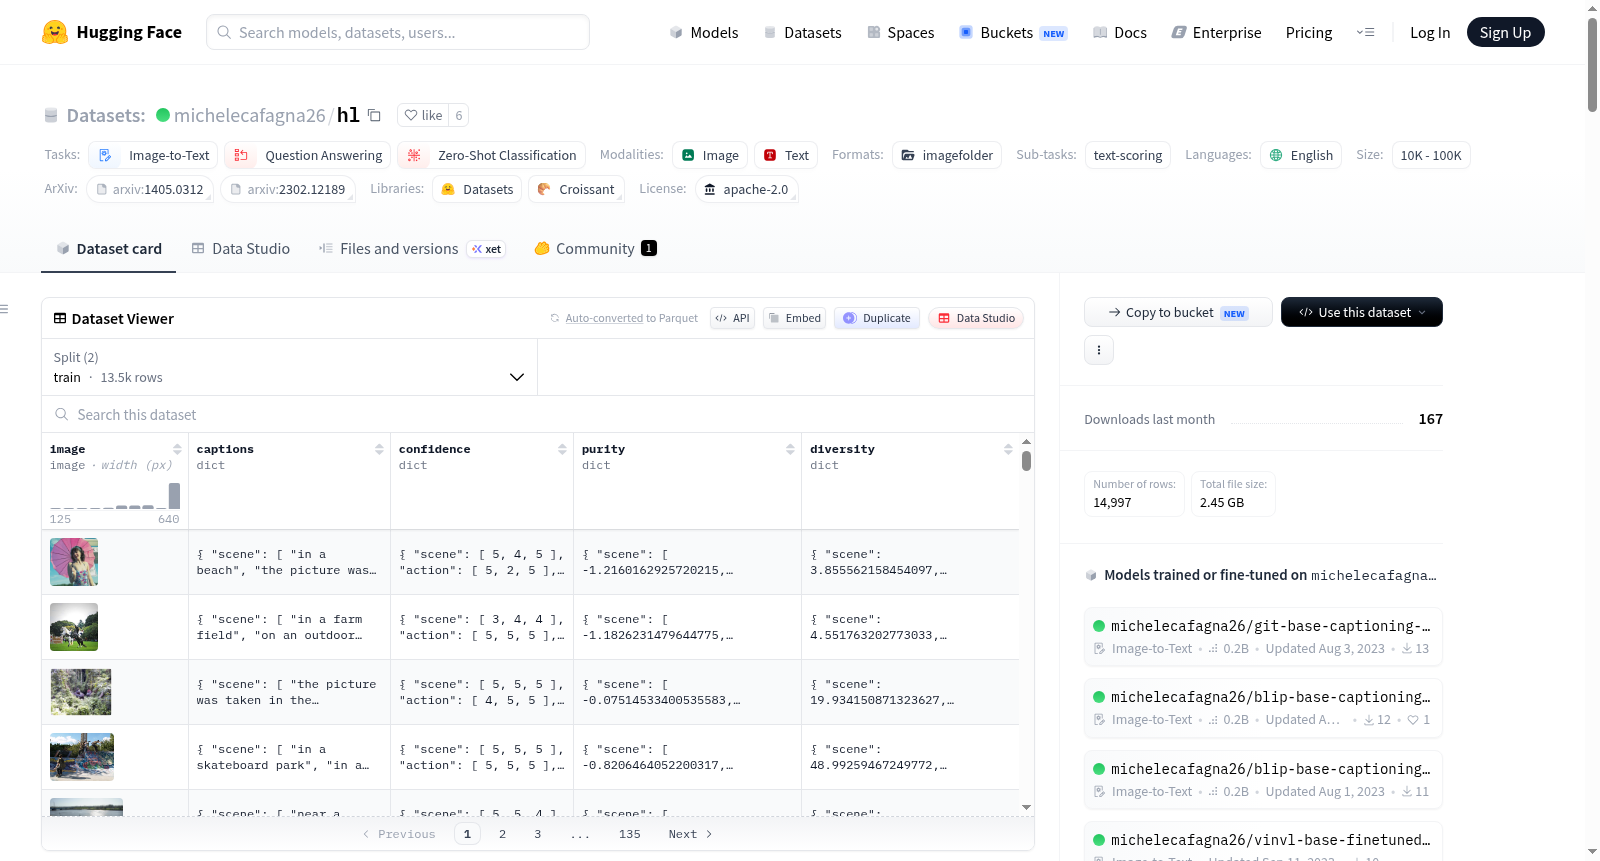
Task: Click the Datasets library tag
Action: [x=477, y=189]
